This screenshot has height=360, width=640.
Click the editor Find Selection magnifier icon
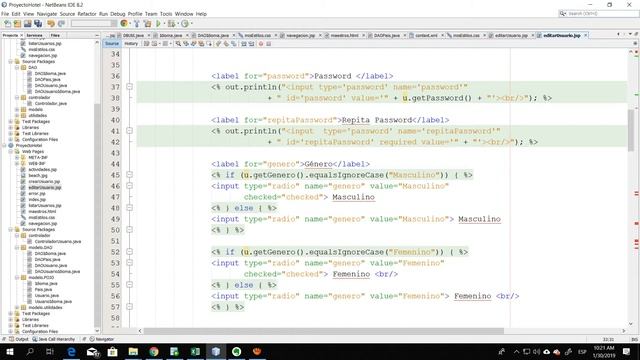click(x=178, y=44)
